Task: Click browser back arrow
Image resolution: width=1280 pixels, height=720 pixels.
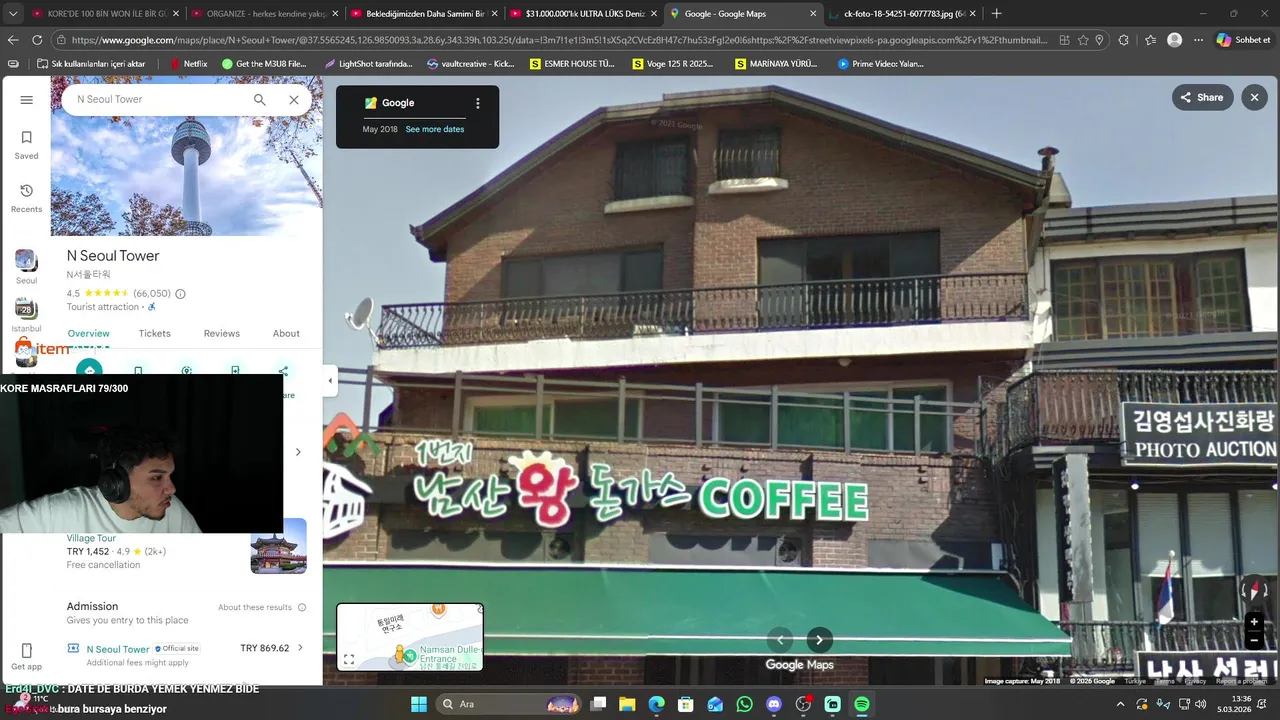Action: click(x=13, y=40)
